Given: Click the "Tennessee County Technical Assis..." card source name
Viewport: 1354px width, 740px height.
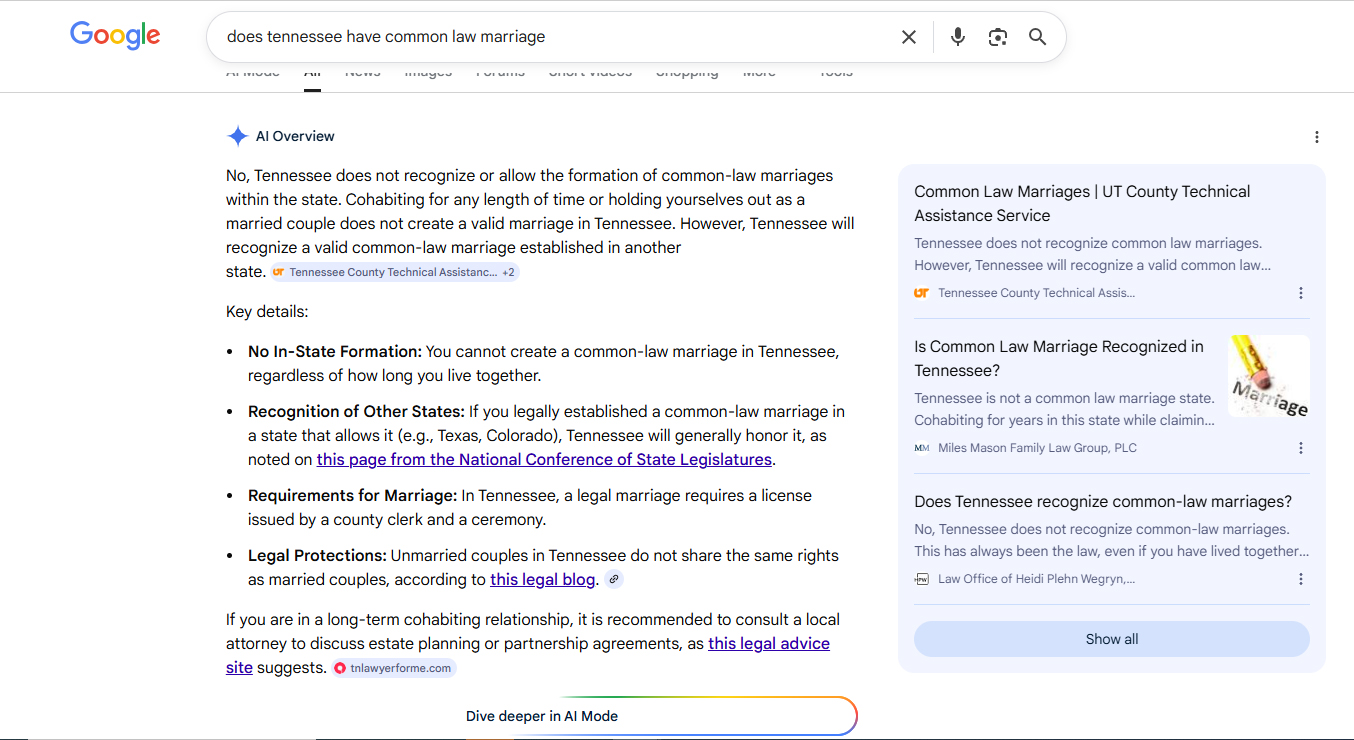Looking at the screenshot, I should pyautogui.click(x=1036, y=293).
